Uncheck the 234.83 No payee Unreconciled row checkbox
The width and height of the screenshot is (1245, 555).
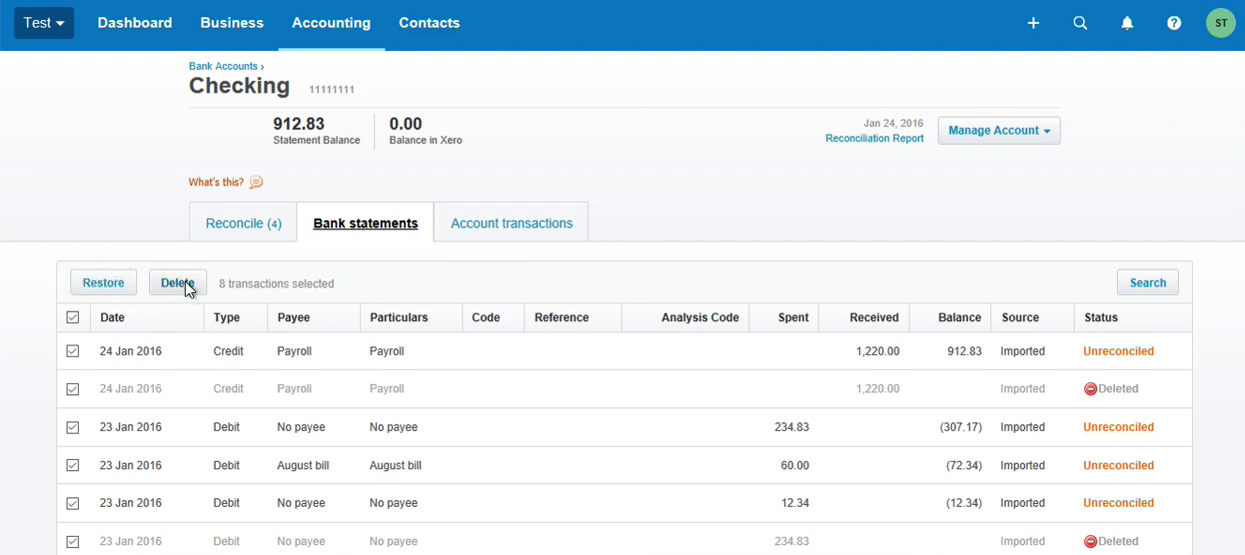(x=73, y=427)
